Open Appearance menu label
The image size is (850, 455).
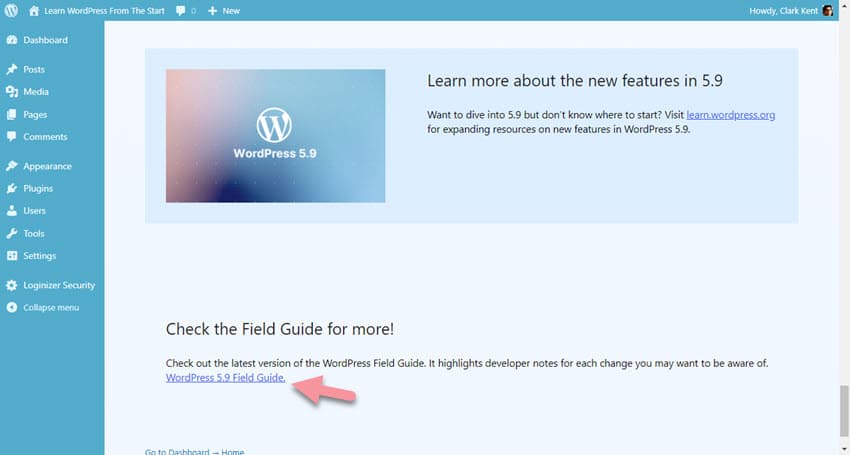click(x=47, y=166)
